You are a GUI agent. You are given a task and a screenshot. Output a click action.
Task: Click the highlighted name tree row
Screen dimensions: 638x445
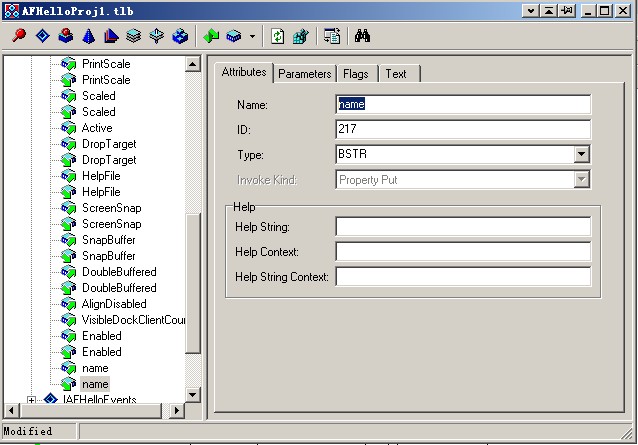(x=95, y=384)
